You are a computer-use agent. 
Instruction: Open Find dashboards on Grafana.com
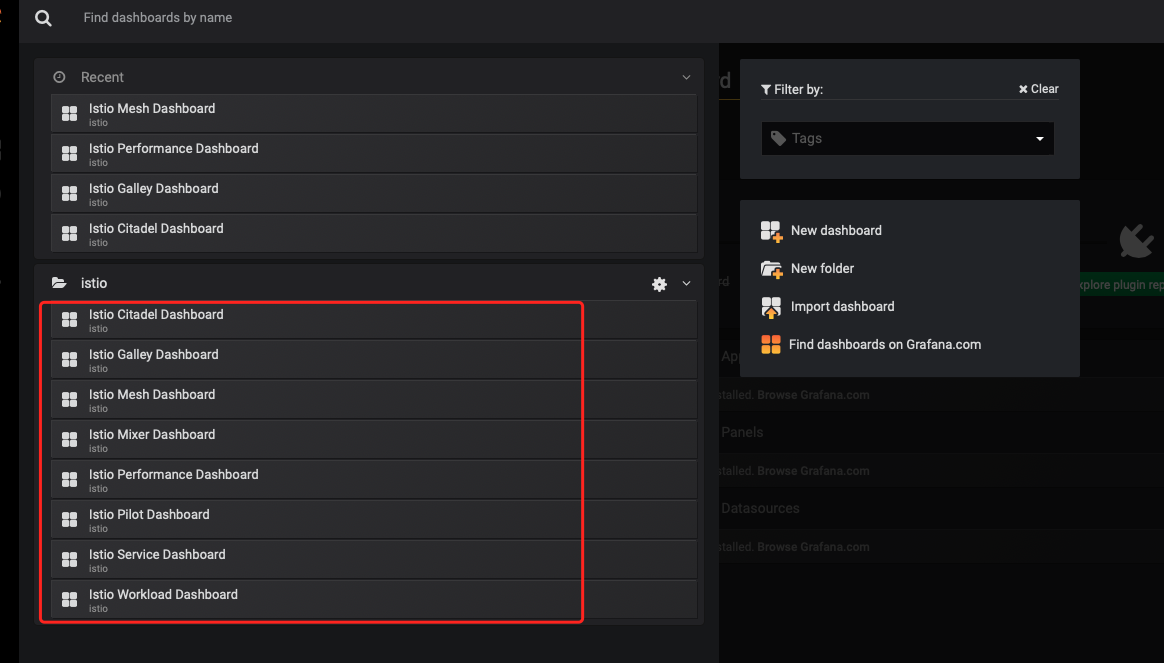(x=885, y=344)
